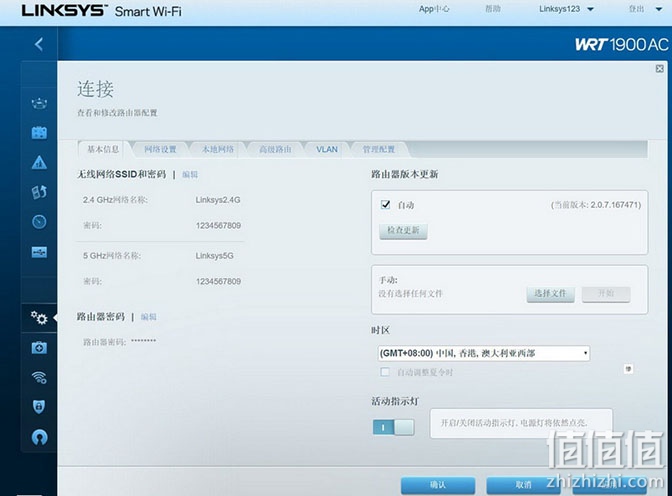
Task: Click the small icon right of daylight saving option
Action: coord(628,369)
